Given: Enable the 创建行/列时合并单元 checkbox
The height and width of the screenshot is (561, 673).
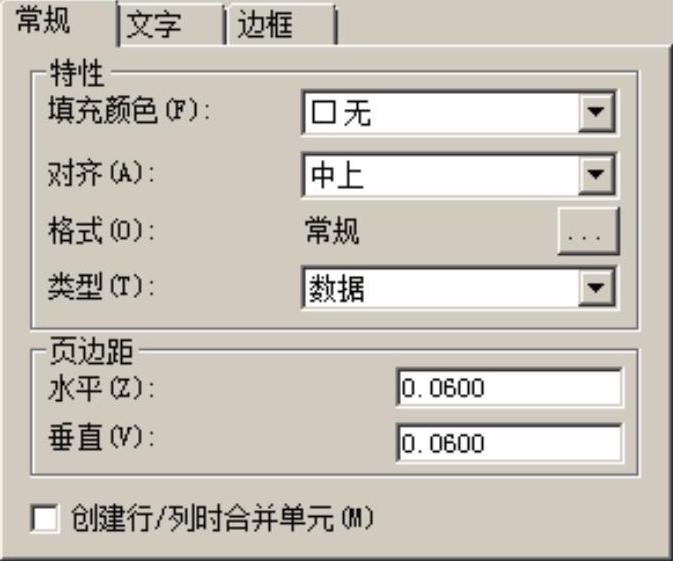Looking at the screenshot, I should (x=45, y=519).
